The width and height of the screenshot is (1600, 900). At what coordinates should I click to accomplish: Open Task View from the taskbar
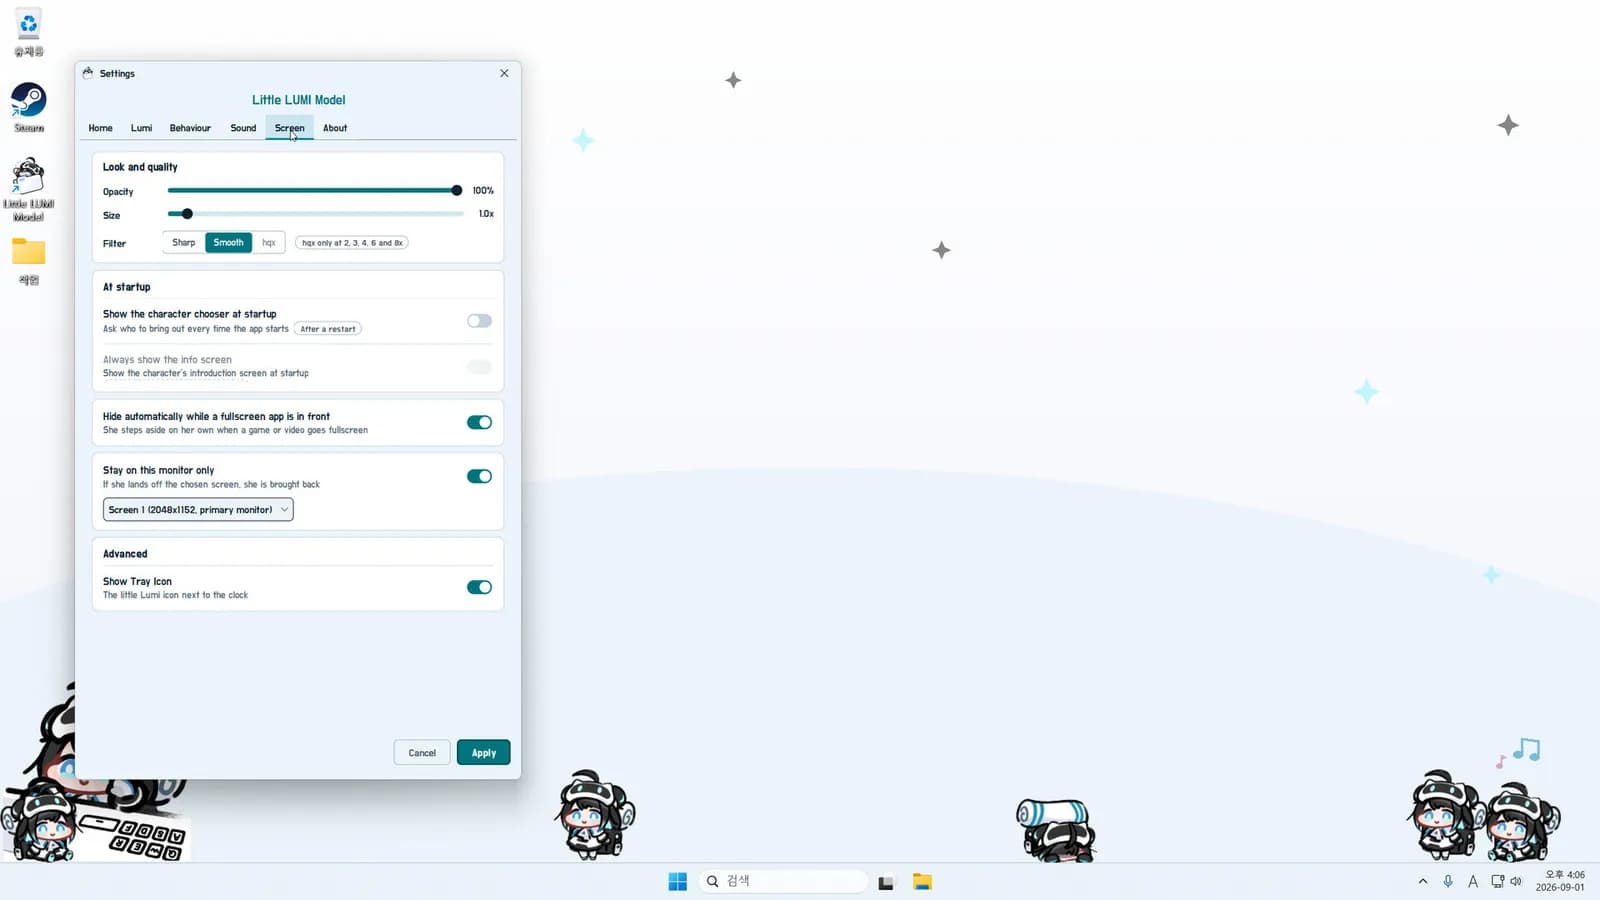[x=886, y=882]
